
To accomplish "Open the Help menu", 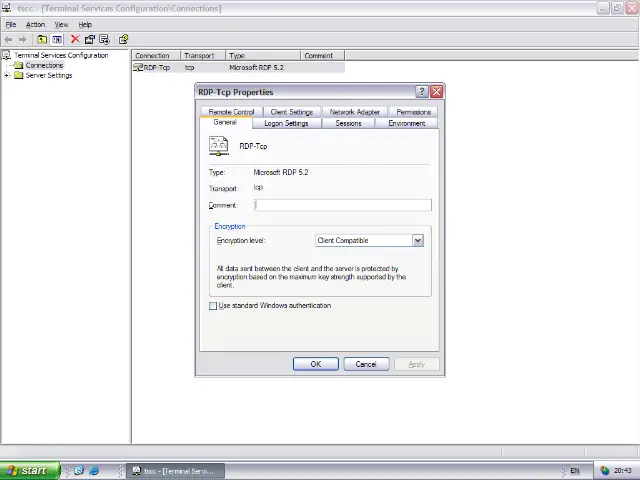I will (x=85, y=24).
